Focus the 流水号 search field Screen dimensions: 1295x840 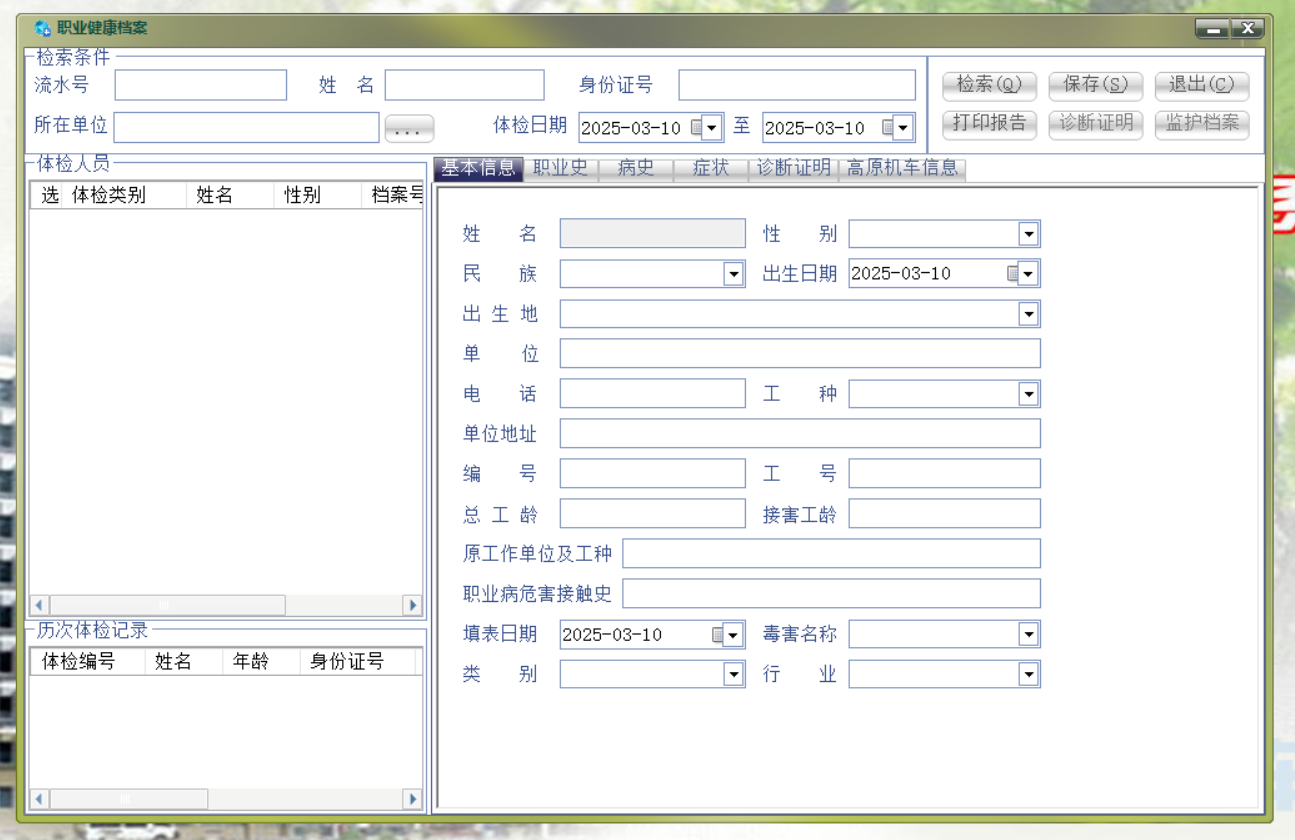coord(201,85)
